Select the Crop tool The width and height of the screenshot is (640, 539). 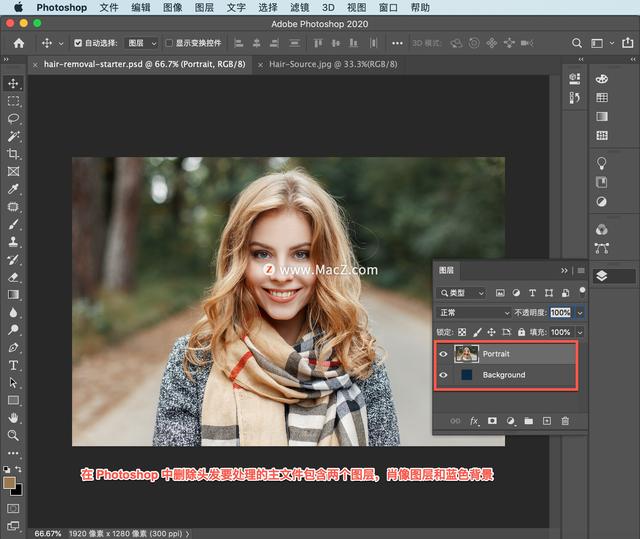(13, 154)
